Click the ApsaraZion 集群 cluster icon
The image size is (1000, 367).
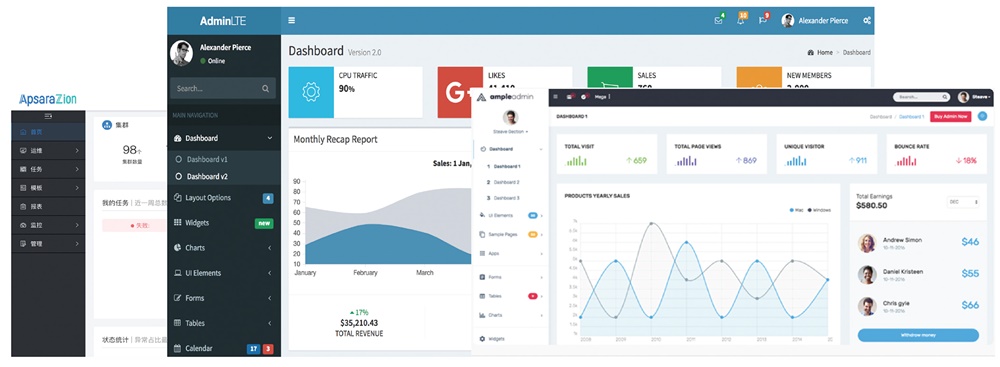point(107,124)
